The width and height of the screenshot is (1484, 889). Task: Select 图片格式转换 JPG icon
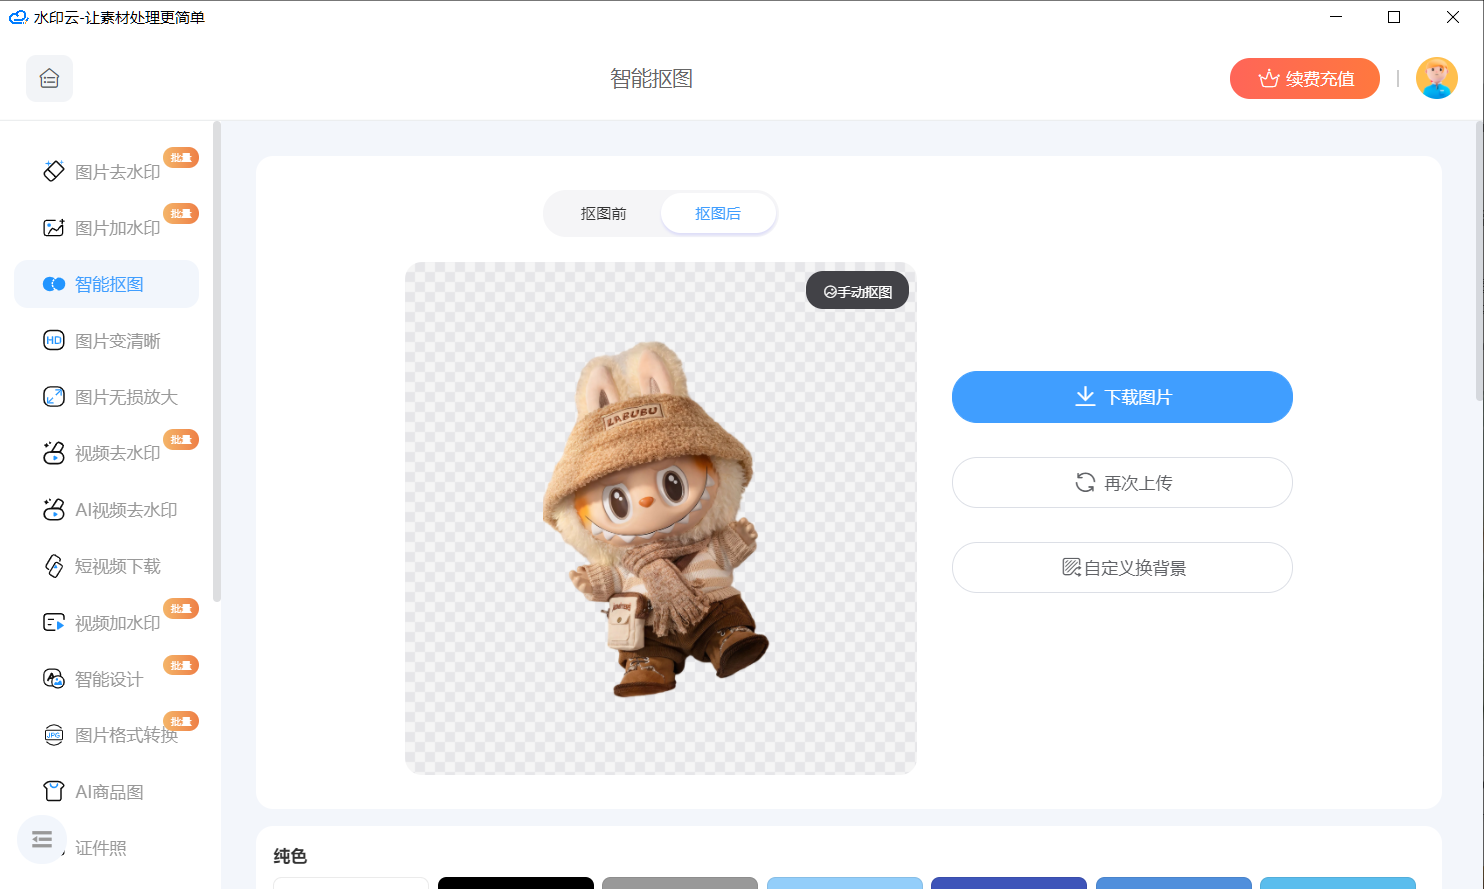point(54,735)
